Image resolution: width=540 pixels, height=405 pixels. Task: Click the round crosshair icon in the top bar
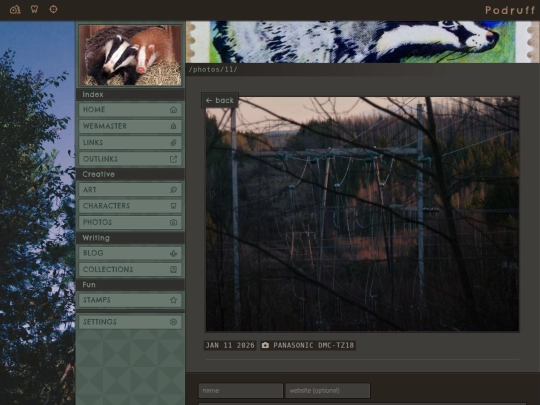pos(53,9)
